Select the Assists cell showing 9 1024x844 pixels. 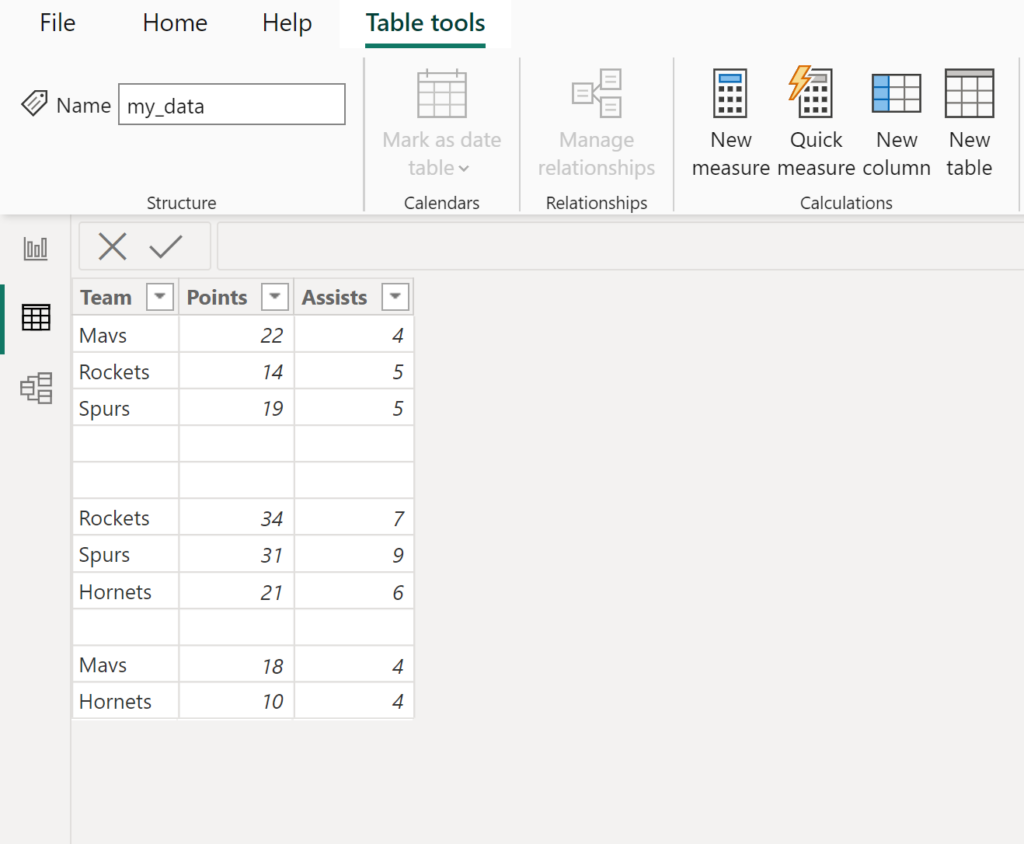pos(354,555)
